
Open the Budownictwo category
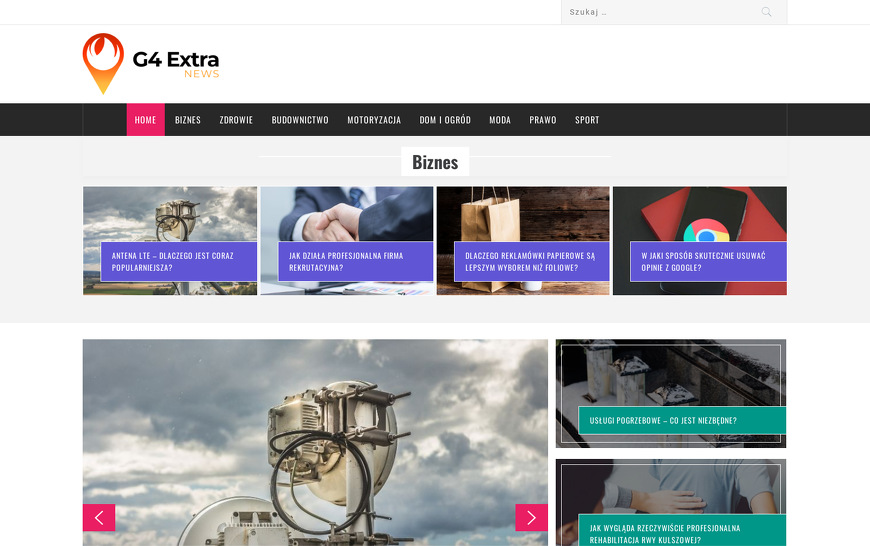300,120
